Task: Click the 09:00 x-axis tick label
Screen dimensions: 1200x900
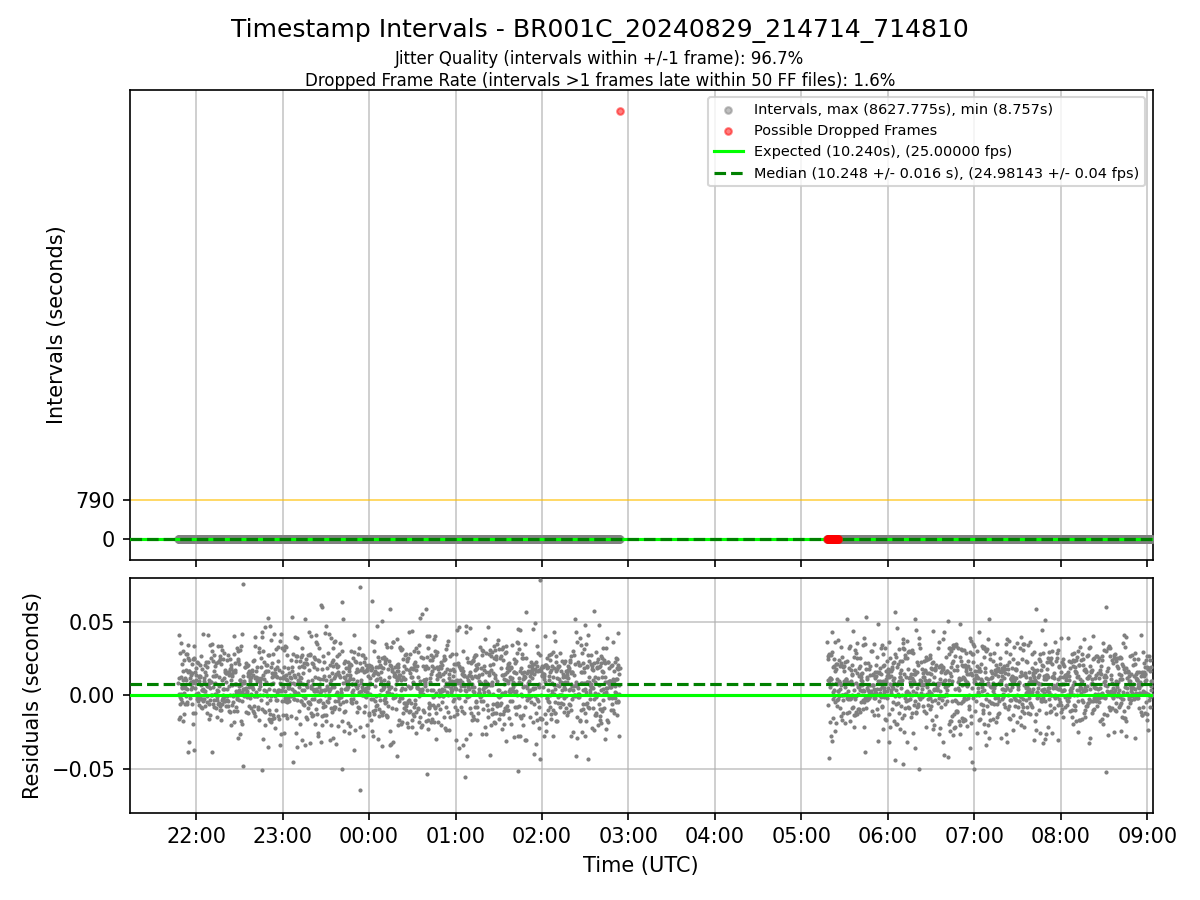Action: (1147, 835)
